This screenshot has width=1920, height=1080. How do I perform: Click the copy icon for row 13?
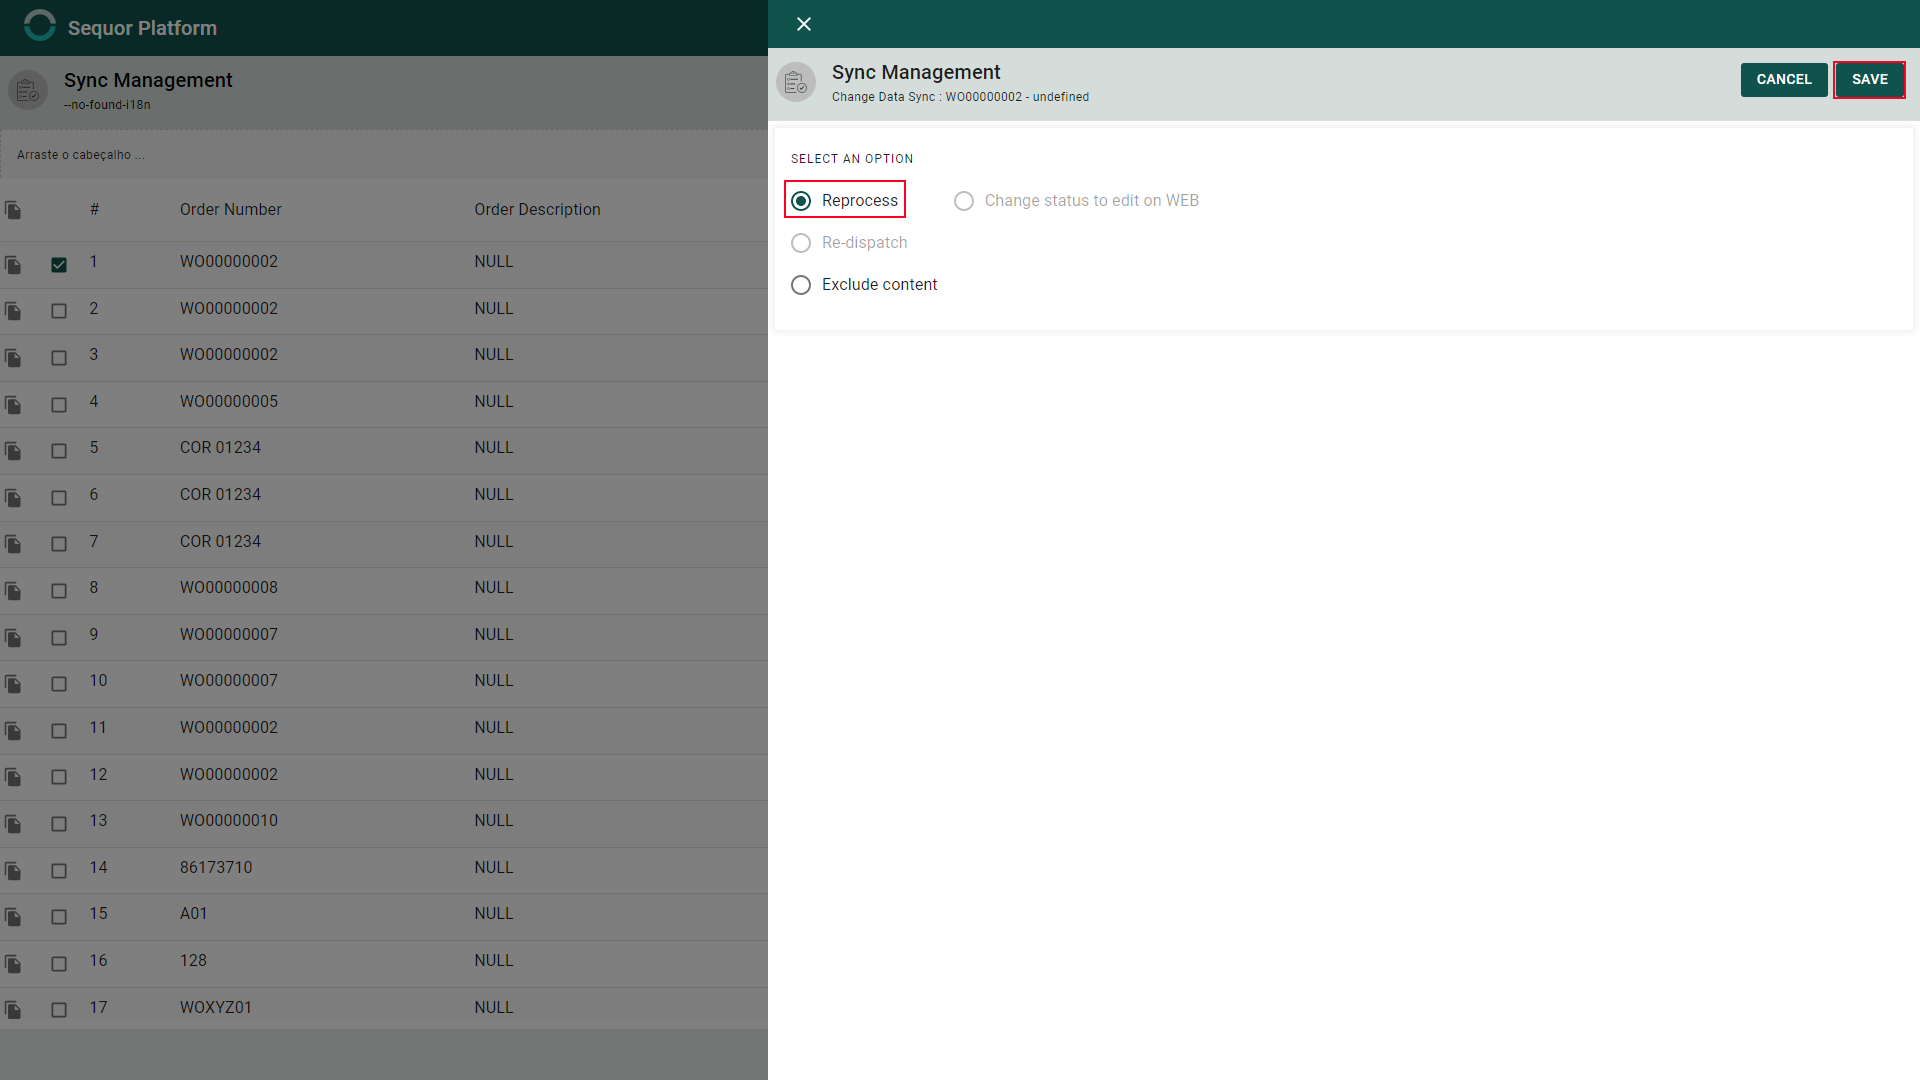pyautogui.click(x=13, y=824)
